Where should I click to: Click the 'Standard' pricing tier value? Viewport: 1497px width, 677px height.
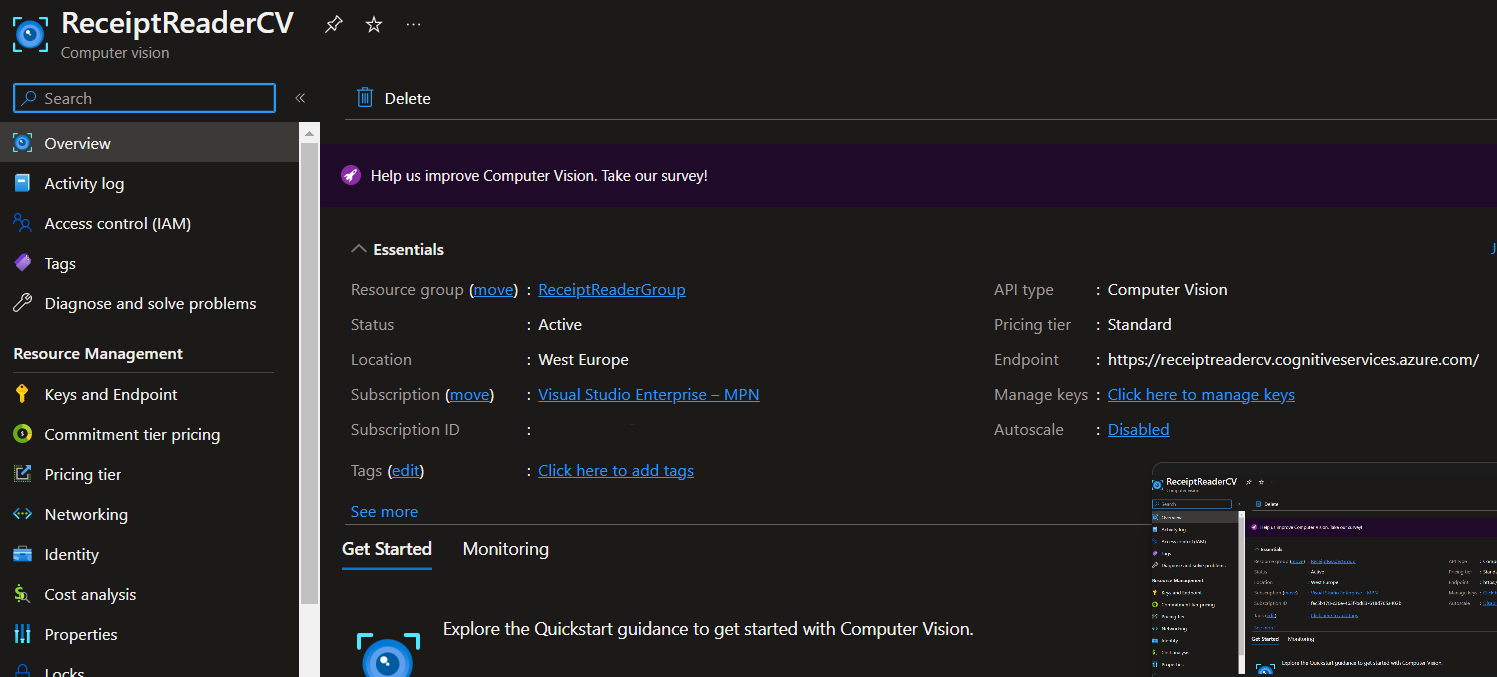coord(1139,325)
